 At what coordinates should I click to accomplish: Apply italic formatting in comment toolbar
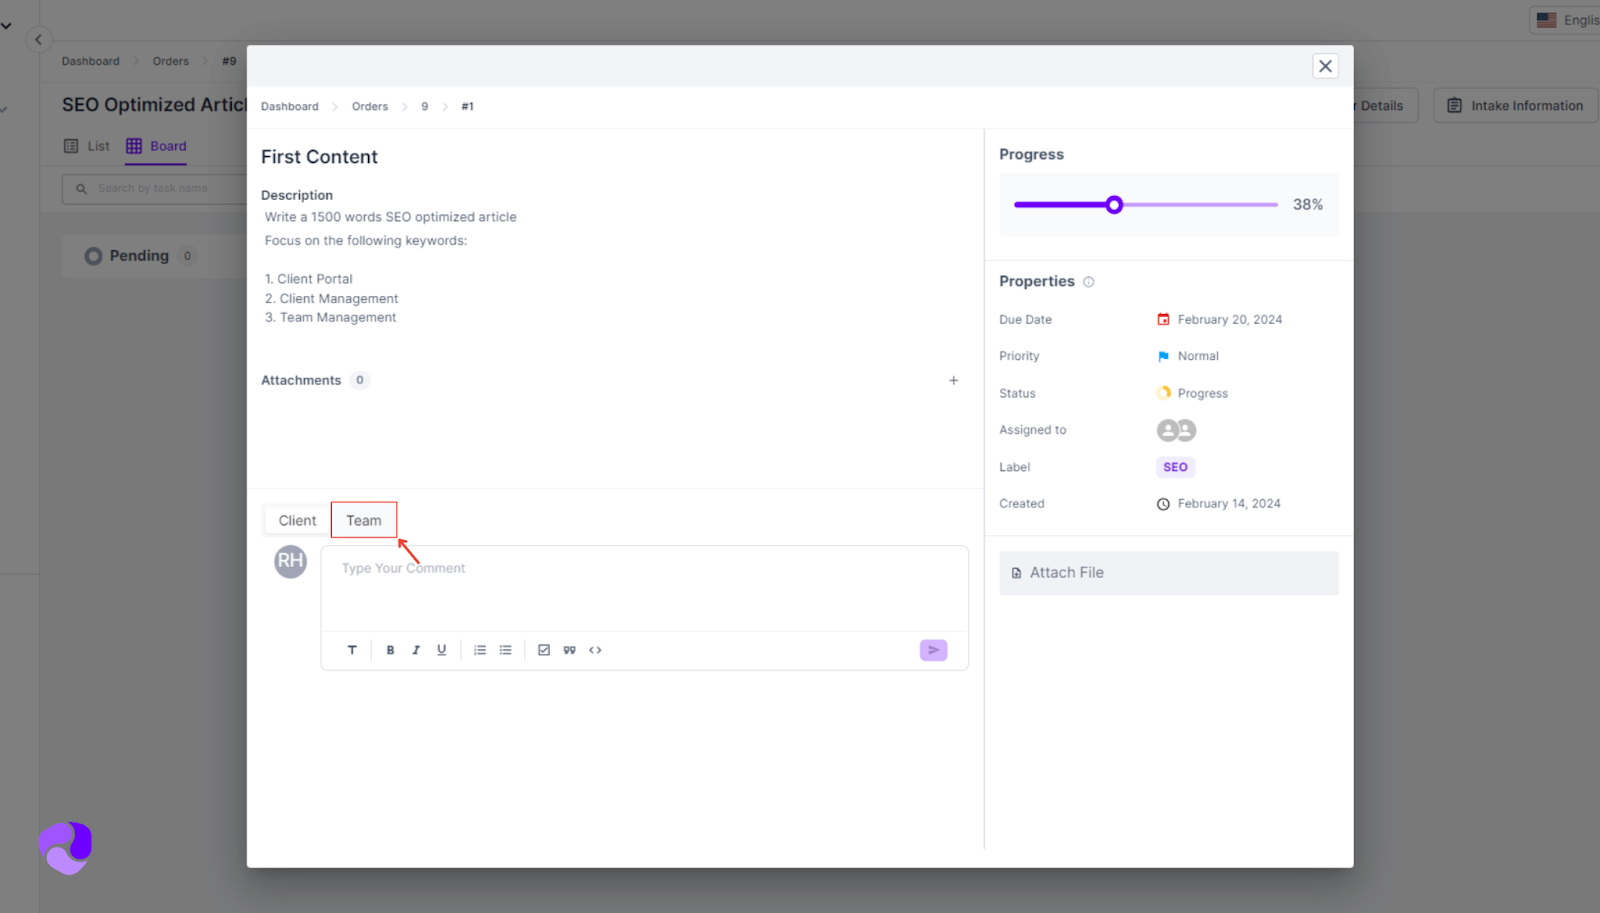click(x=416, y=650)
